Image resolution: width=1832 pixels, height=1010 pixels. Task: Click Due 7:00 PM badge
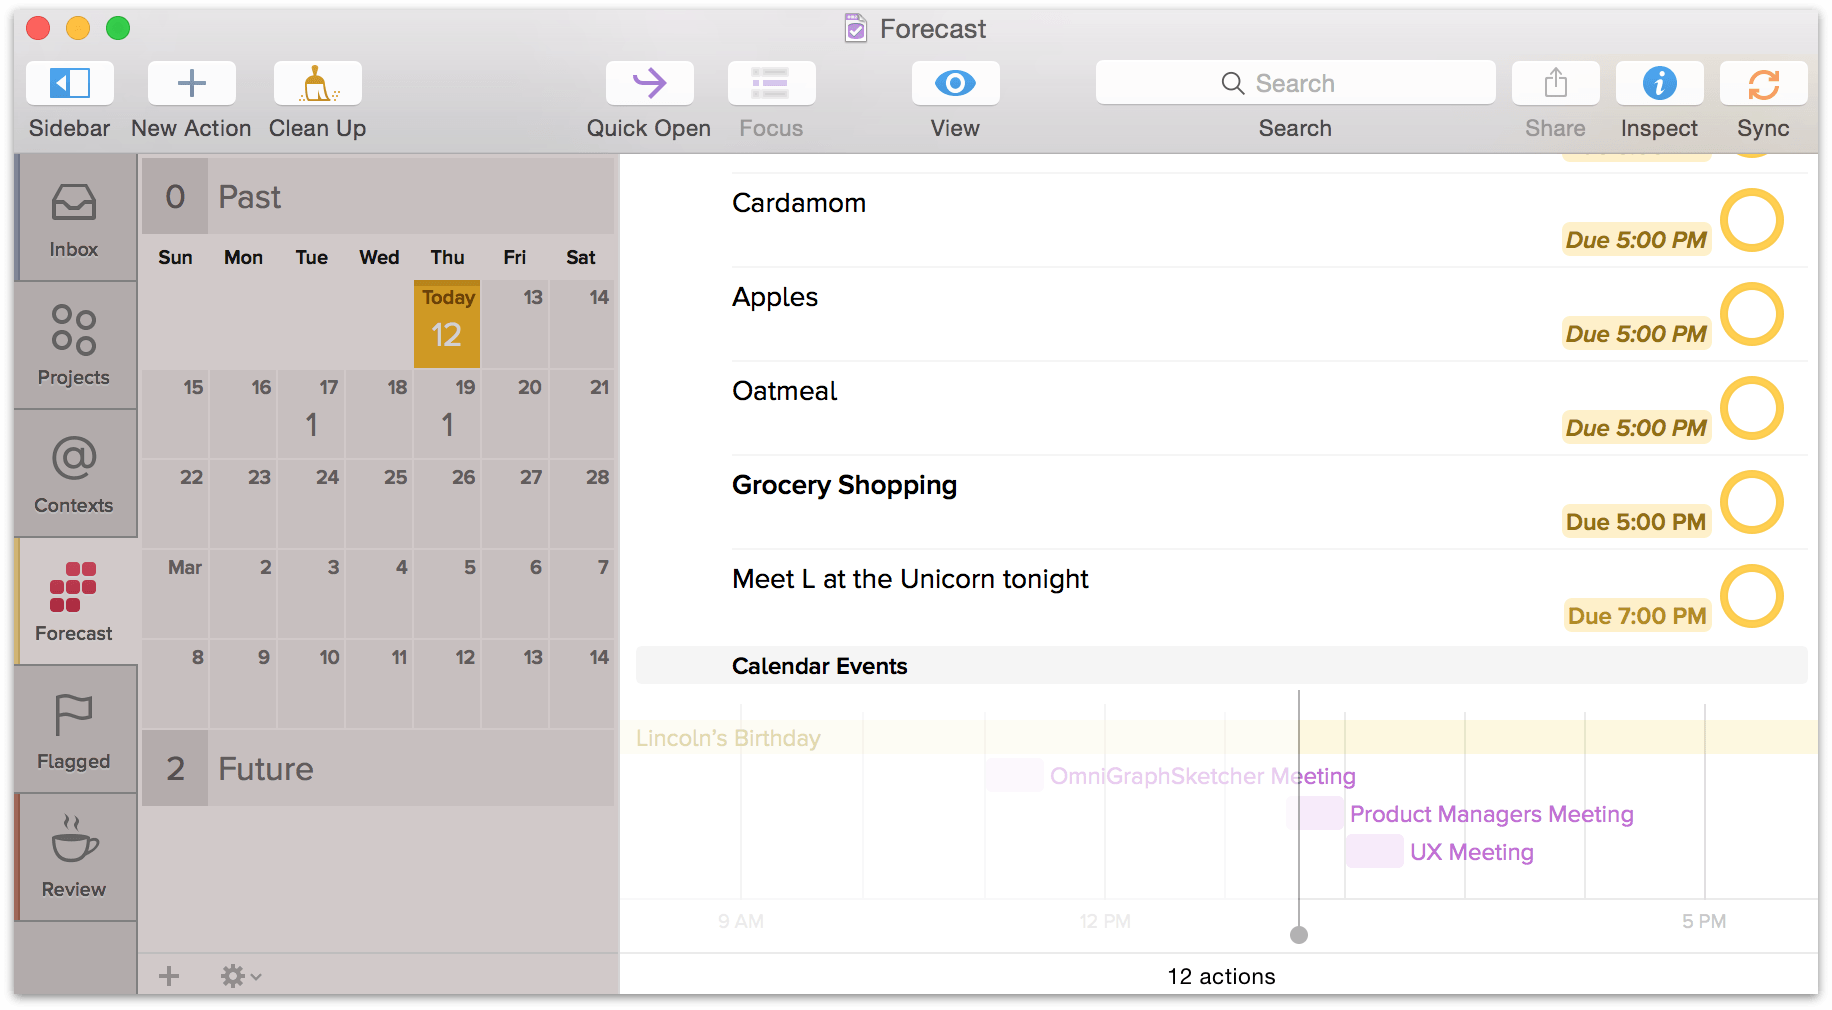[1637, 616]
